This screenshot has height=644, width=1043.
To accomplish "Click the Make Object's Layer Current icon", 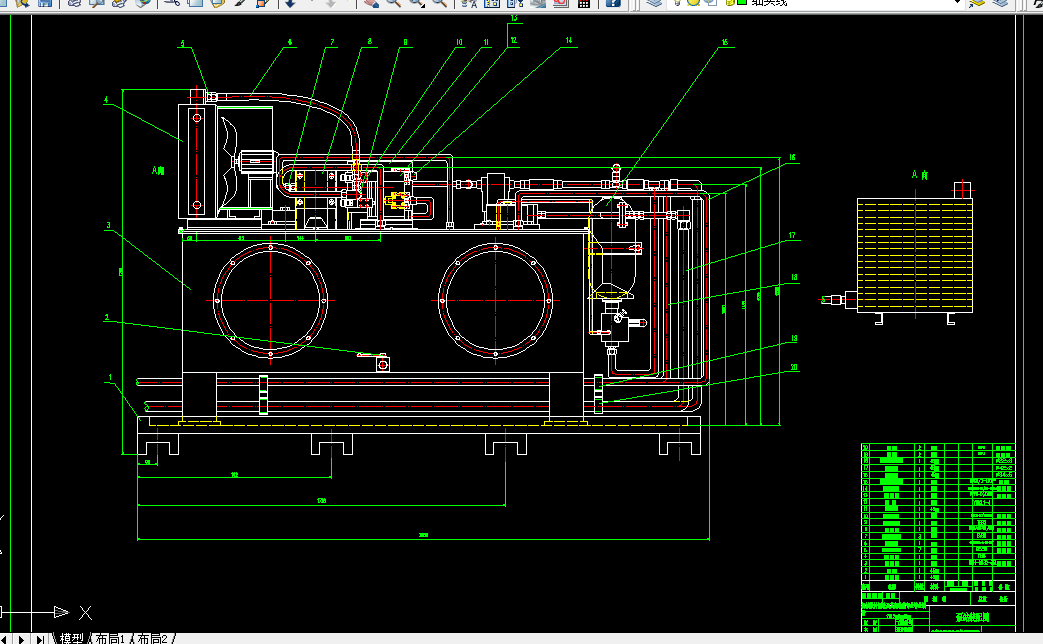I will [976, 3].
